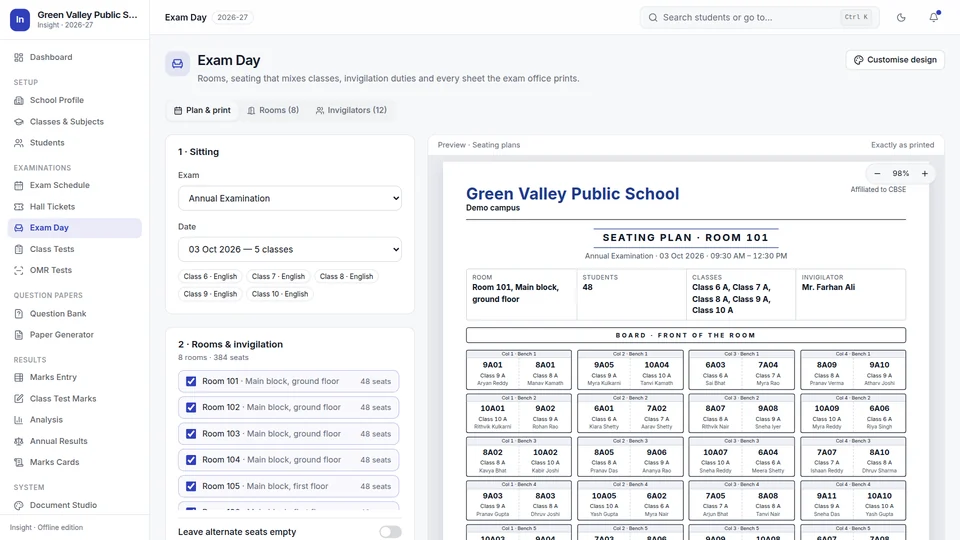Click the Analysis chart sidebar icon
The image size is (960, 540).
coord(19,420)
